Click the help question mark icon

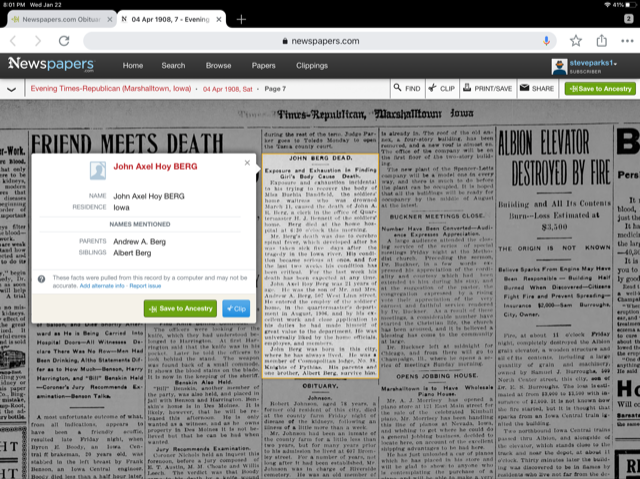coord(42,279)
